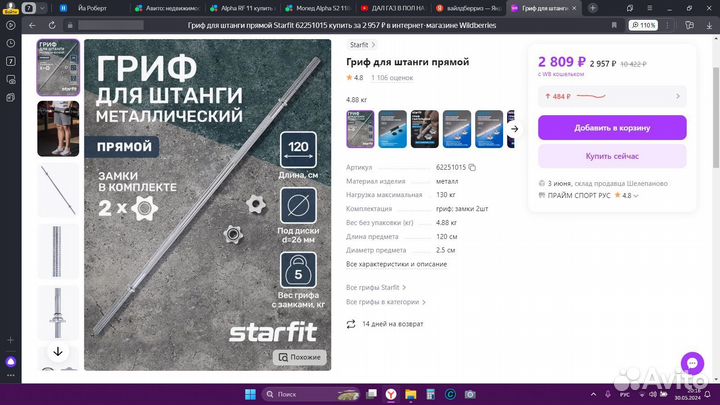The height and width of the screenshot is (405, 720).
Task: Click 'Купить сейчас' button
Action: [x=612, y=156]
